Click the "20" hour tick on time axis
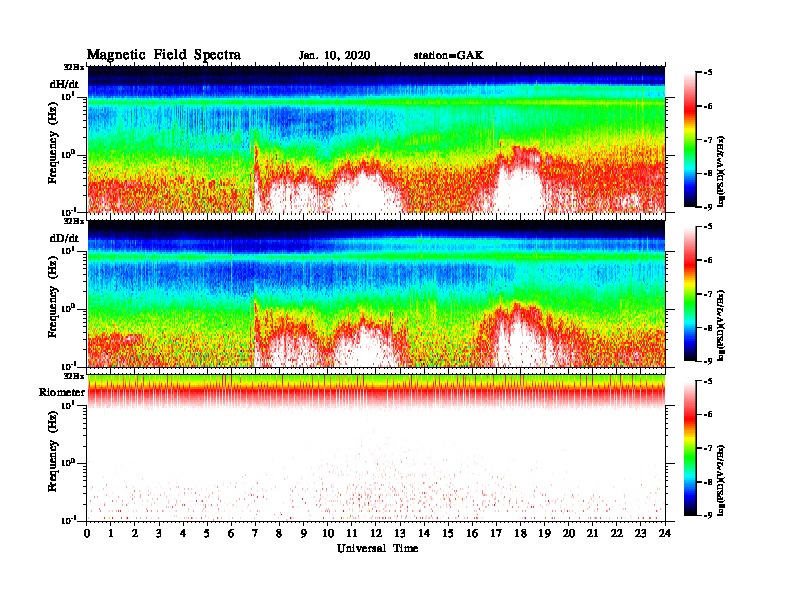792x612 pixels. (569, 534)
